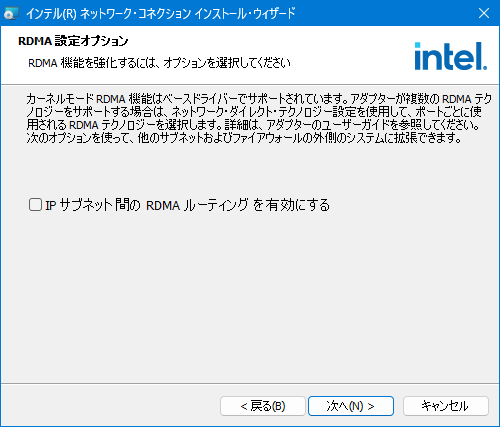The height and width of the screenshot is (427, 500).
Task: Proceed with the 次へ(N) button
Action: pos(351,406)
